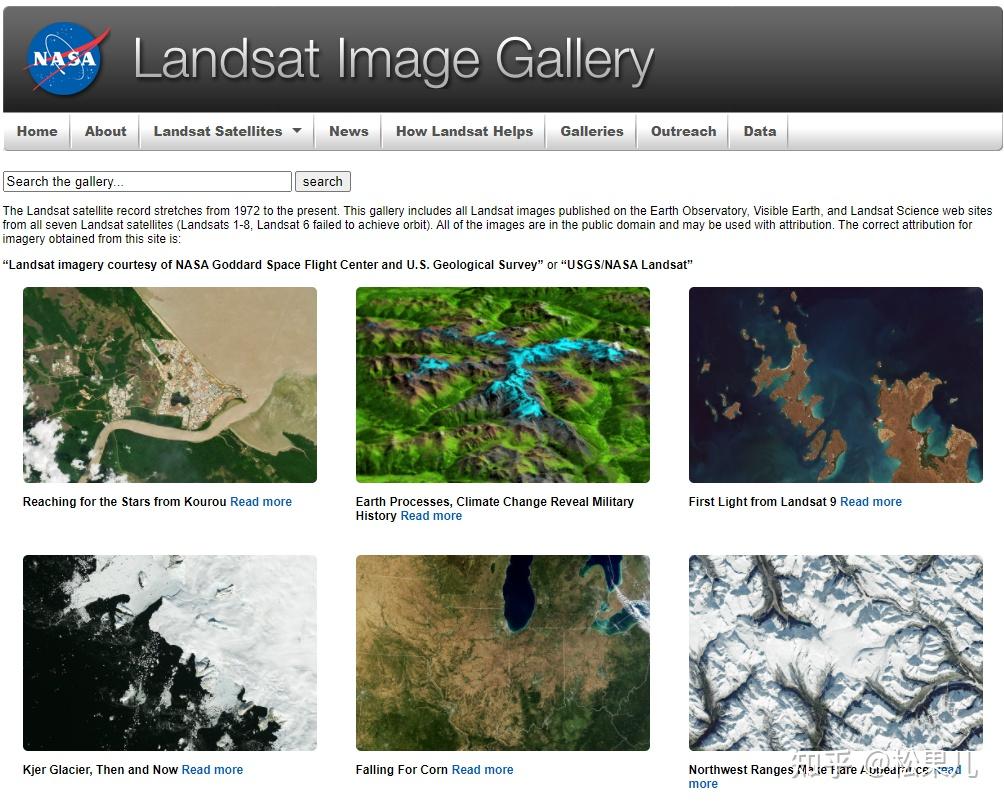Click the Landsat Satellites dropdown arrow
This screenshot has height=805, width=1004.
[x=297, y=131]
